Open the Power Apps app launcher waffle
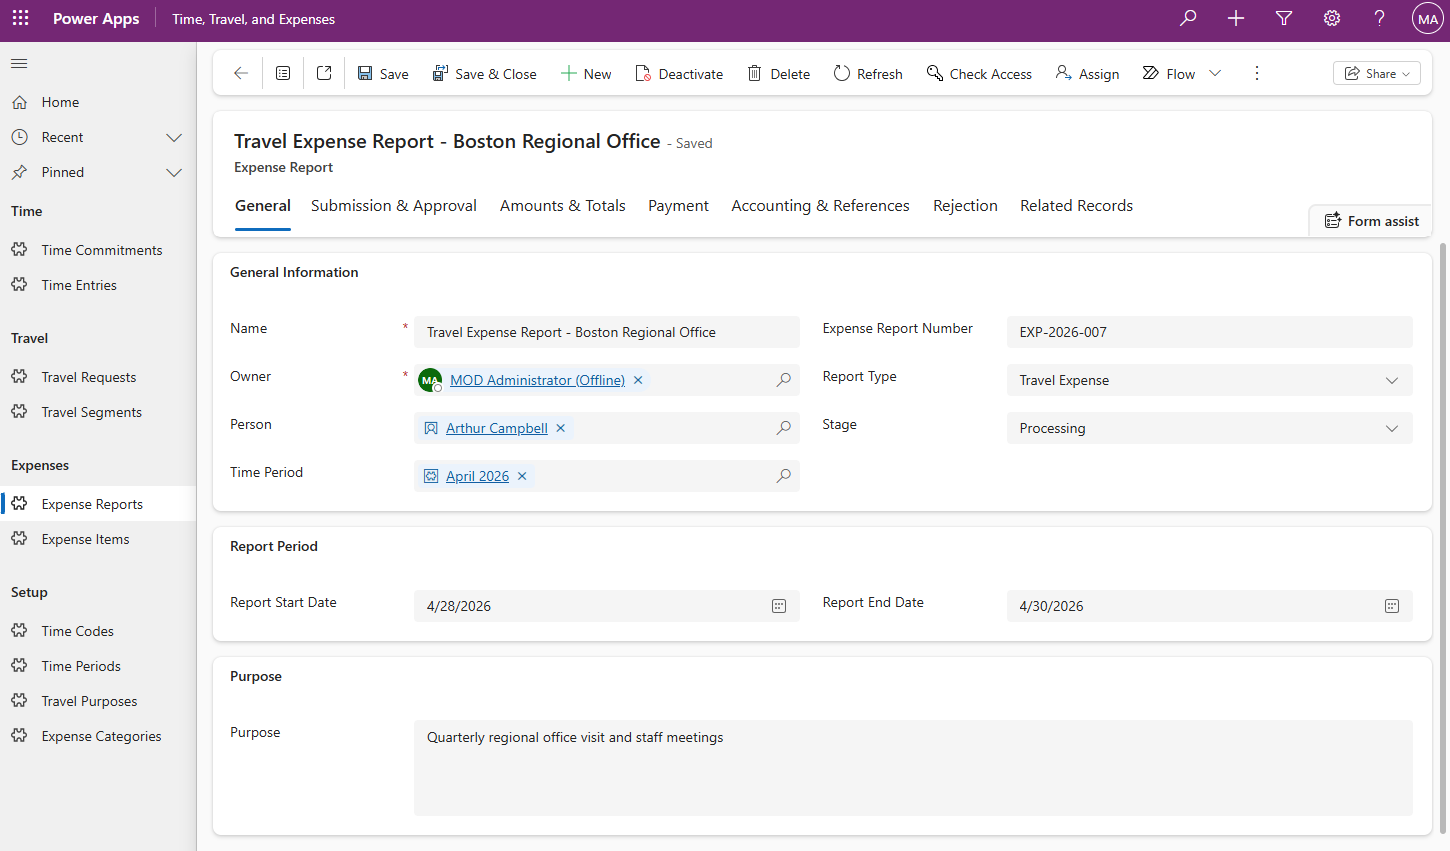 point(20,18)
